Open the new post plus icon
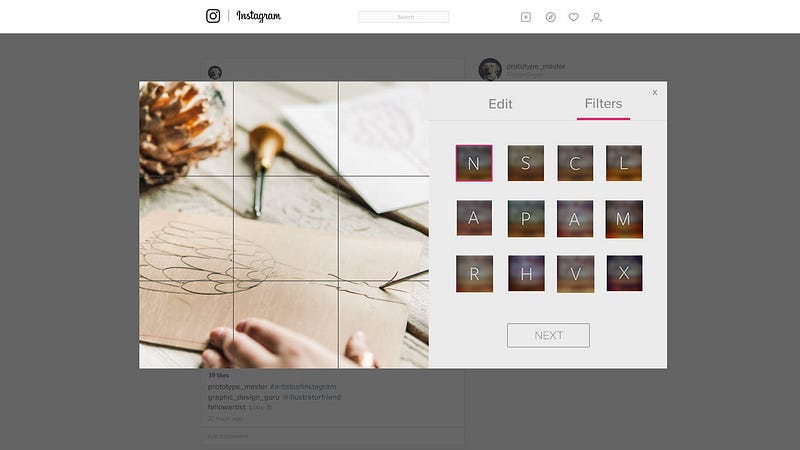Viewport: 800px width, 450px height. 526,17
